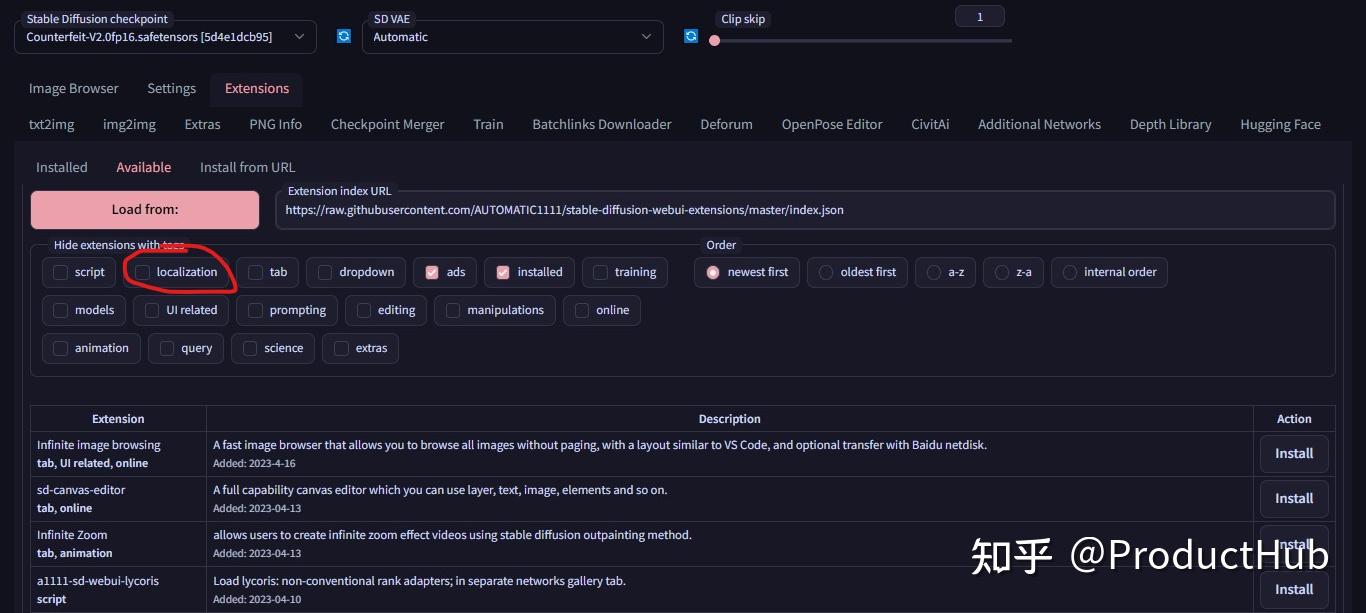This screenshot has height=613, width=1366.
Task: Open the Install from URL tab
Action: coord(247,167)
